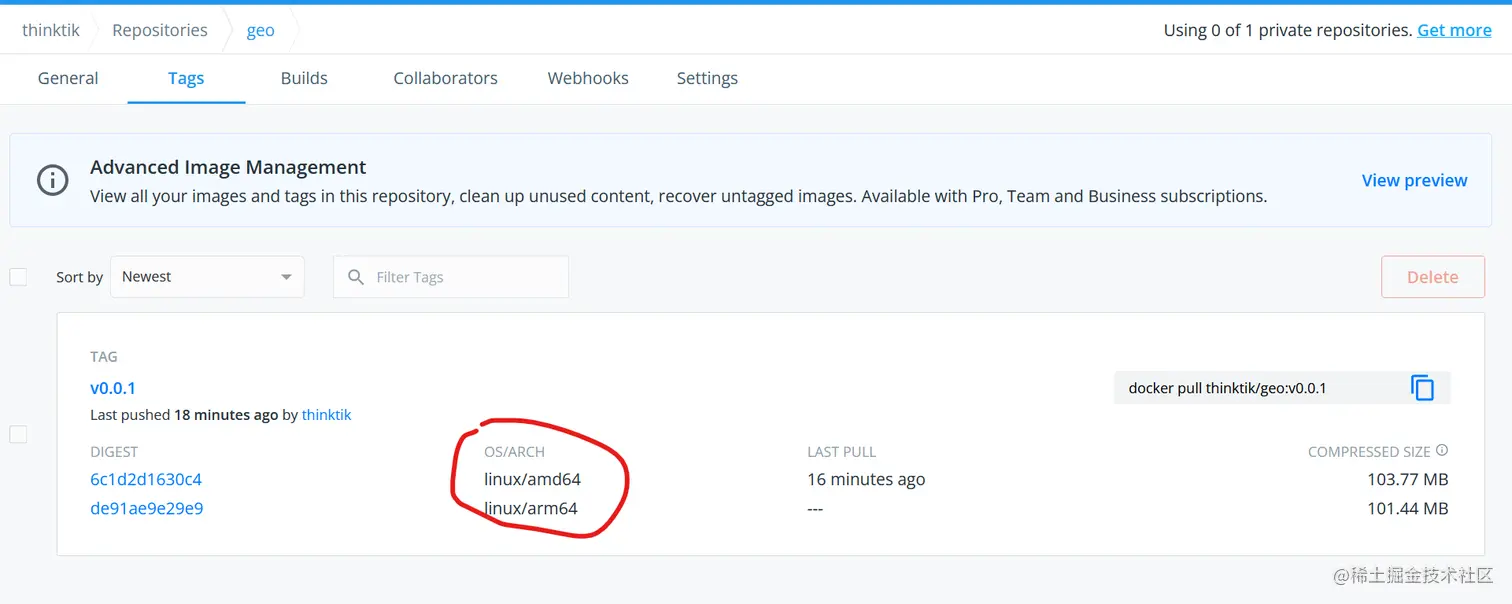Click the Advanced Image Management heading

tap(228, 167)
